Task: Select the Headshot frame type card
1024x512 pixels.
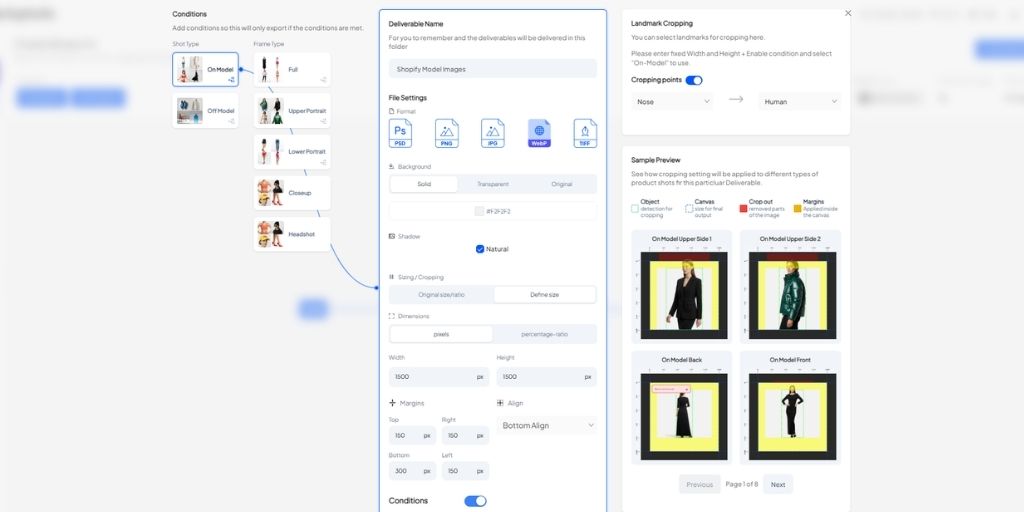Action: point(292,234)
